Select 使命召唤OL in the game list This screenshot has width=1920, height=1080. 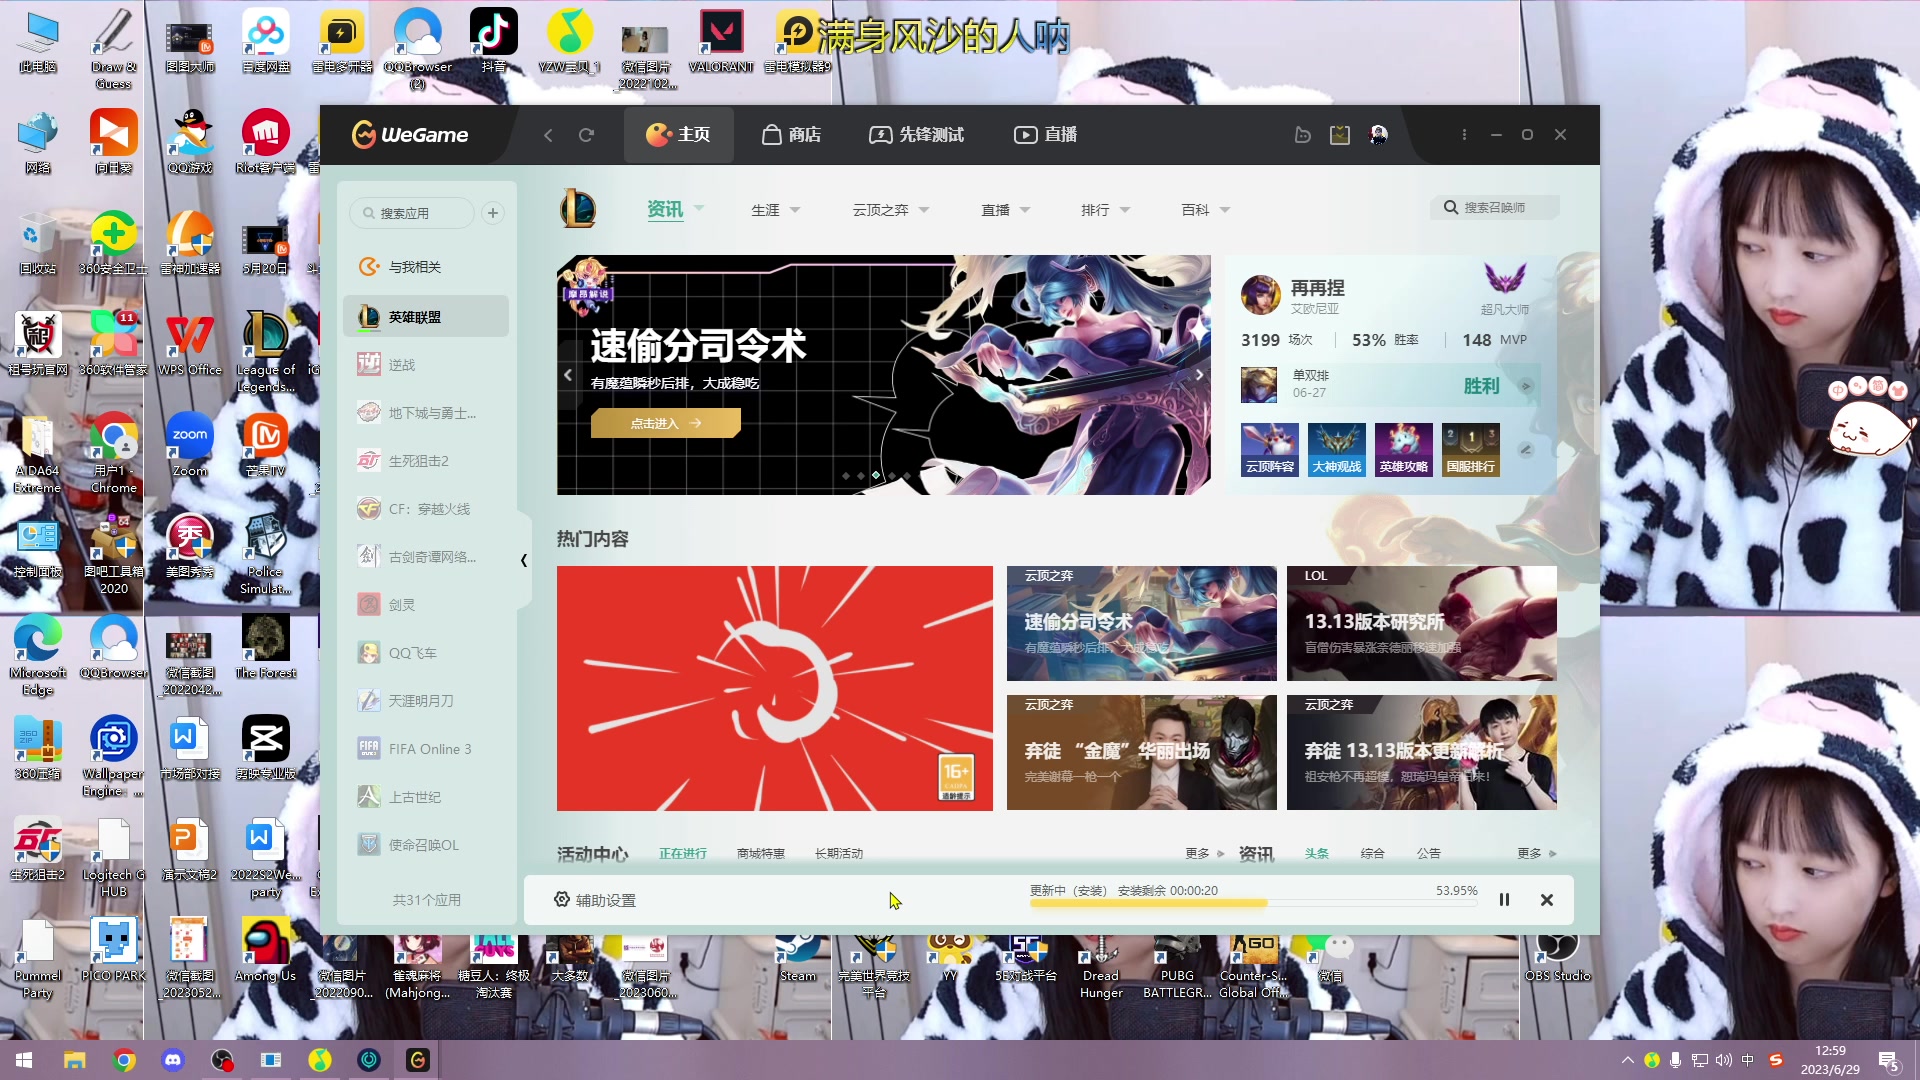(x=426, y=845)
